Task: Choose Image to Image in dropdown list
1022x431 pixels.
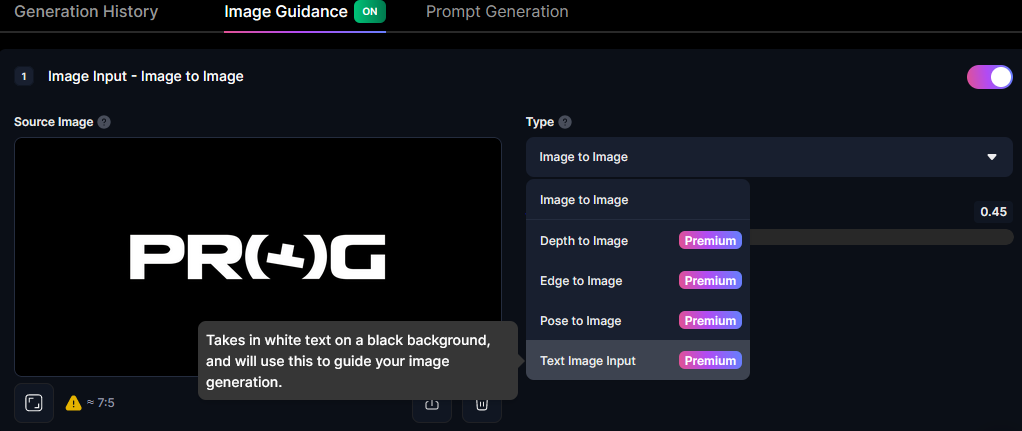Action: [x=637, y=200]
